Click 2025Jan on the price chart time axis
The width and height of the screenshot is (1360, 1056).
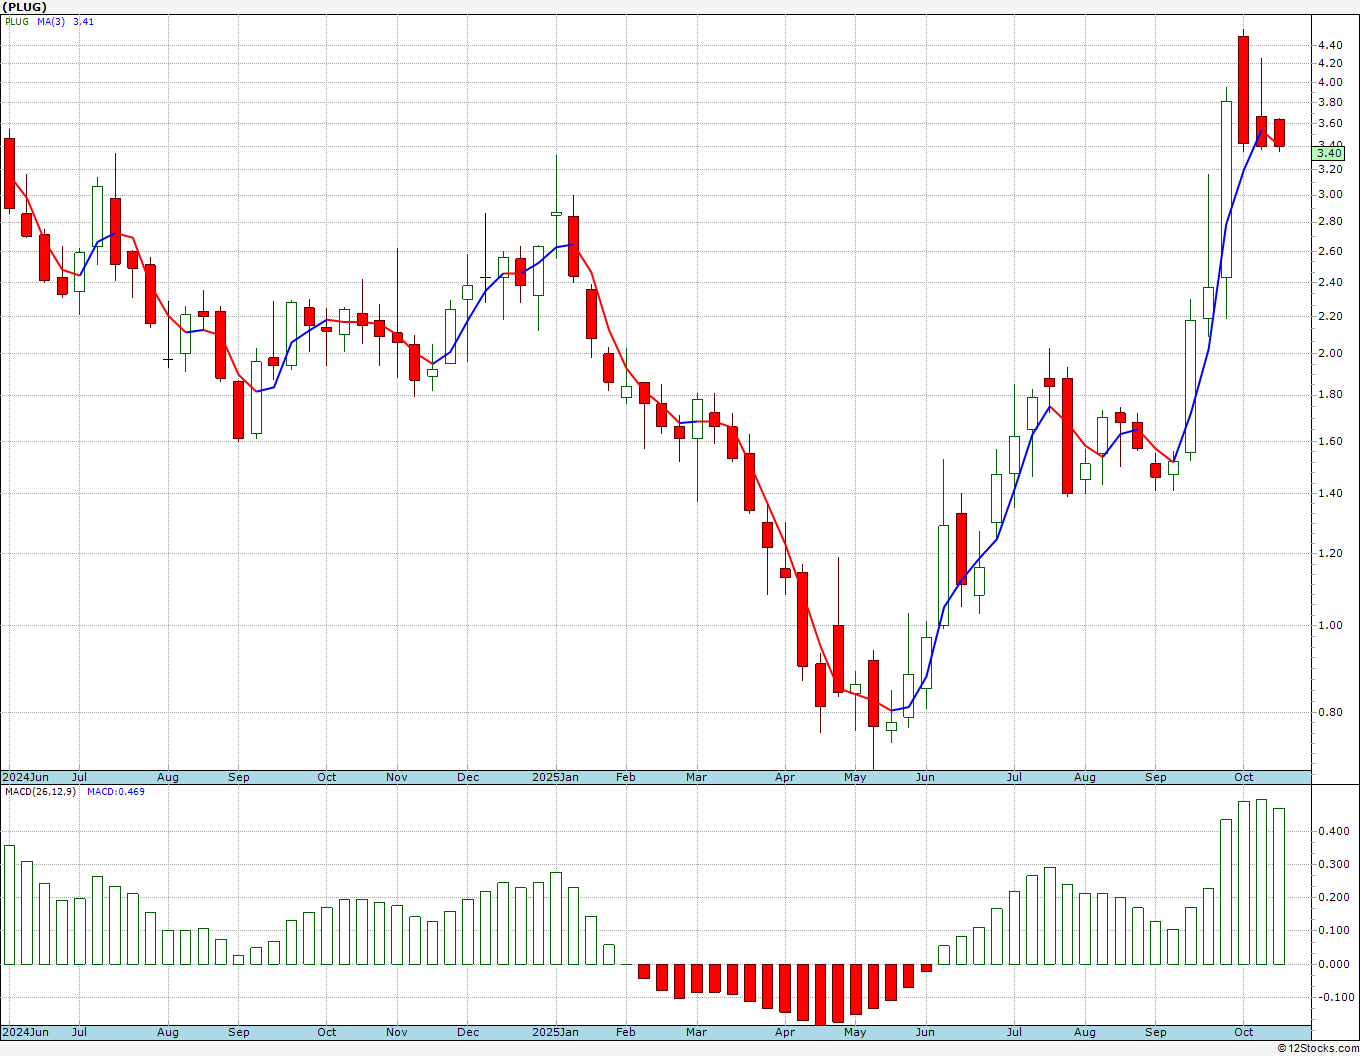555,777
